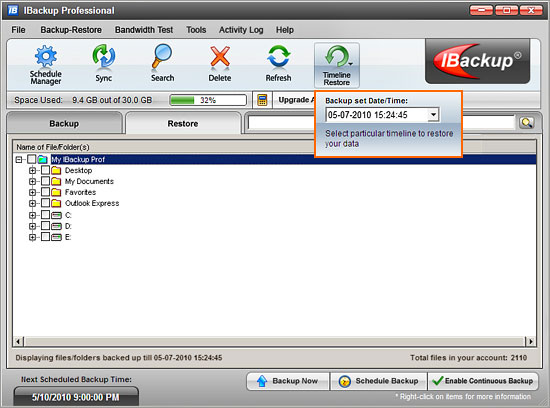Image resolution: width=550 pixels, height=408 pixels.
Task: Click the 32% space used progress bar
Action: [x=208, y=100]
